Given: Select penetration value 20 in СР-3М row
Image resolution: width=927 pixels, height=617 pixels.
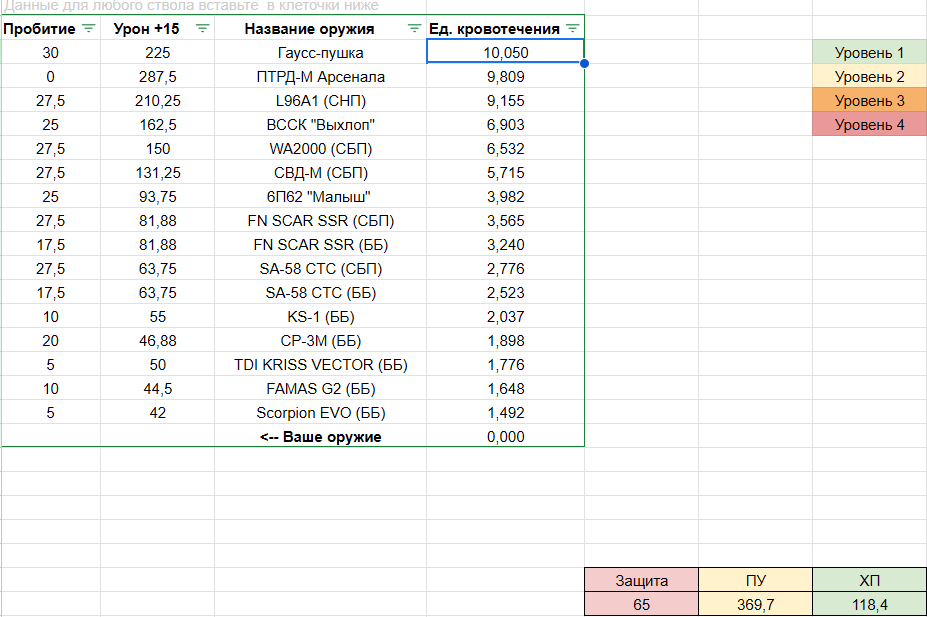Looking at the screenshot, I should [51, 340].
